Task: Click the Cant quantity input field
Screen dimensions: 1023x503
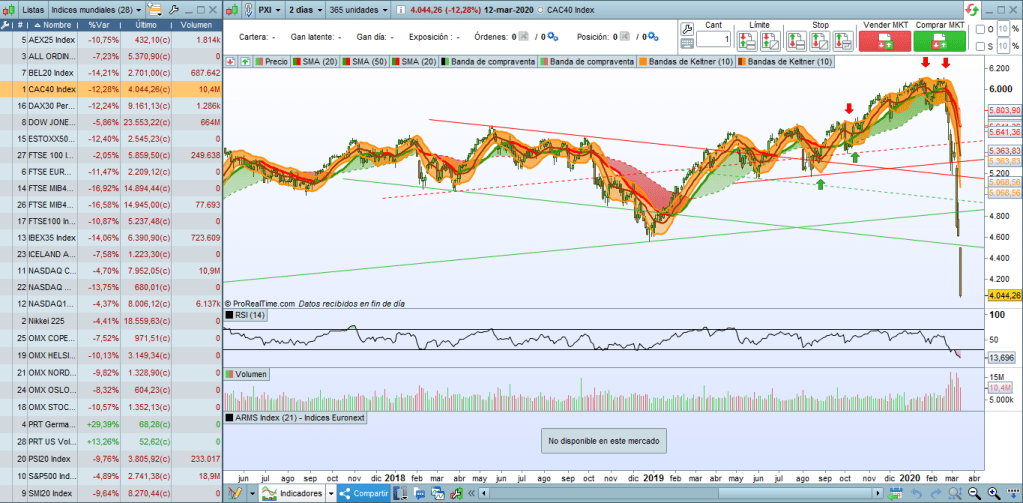Action: point(715,39)
